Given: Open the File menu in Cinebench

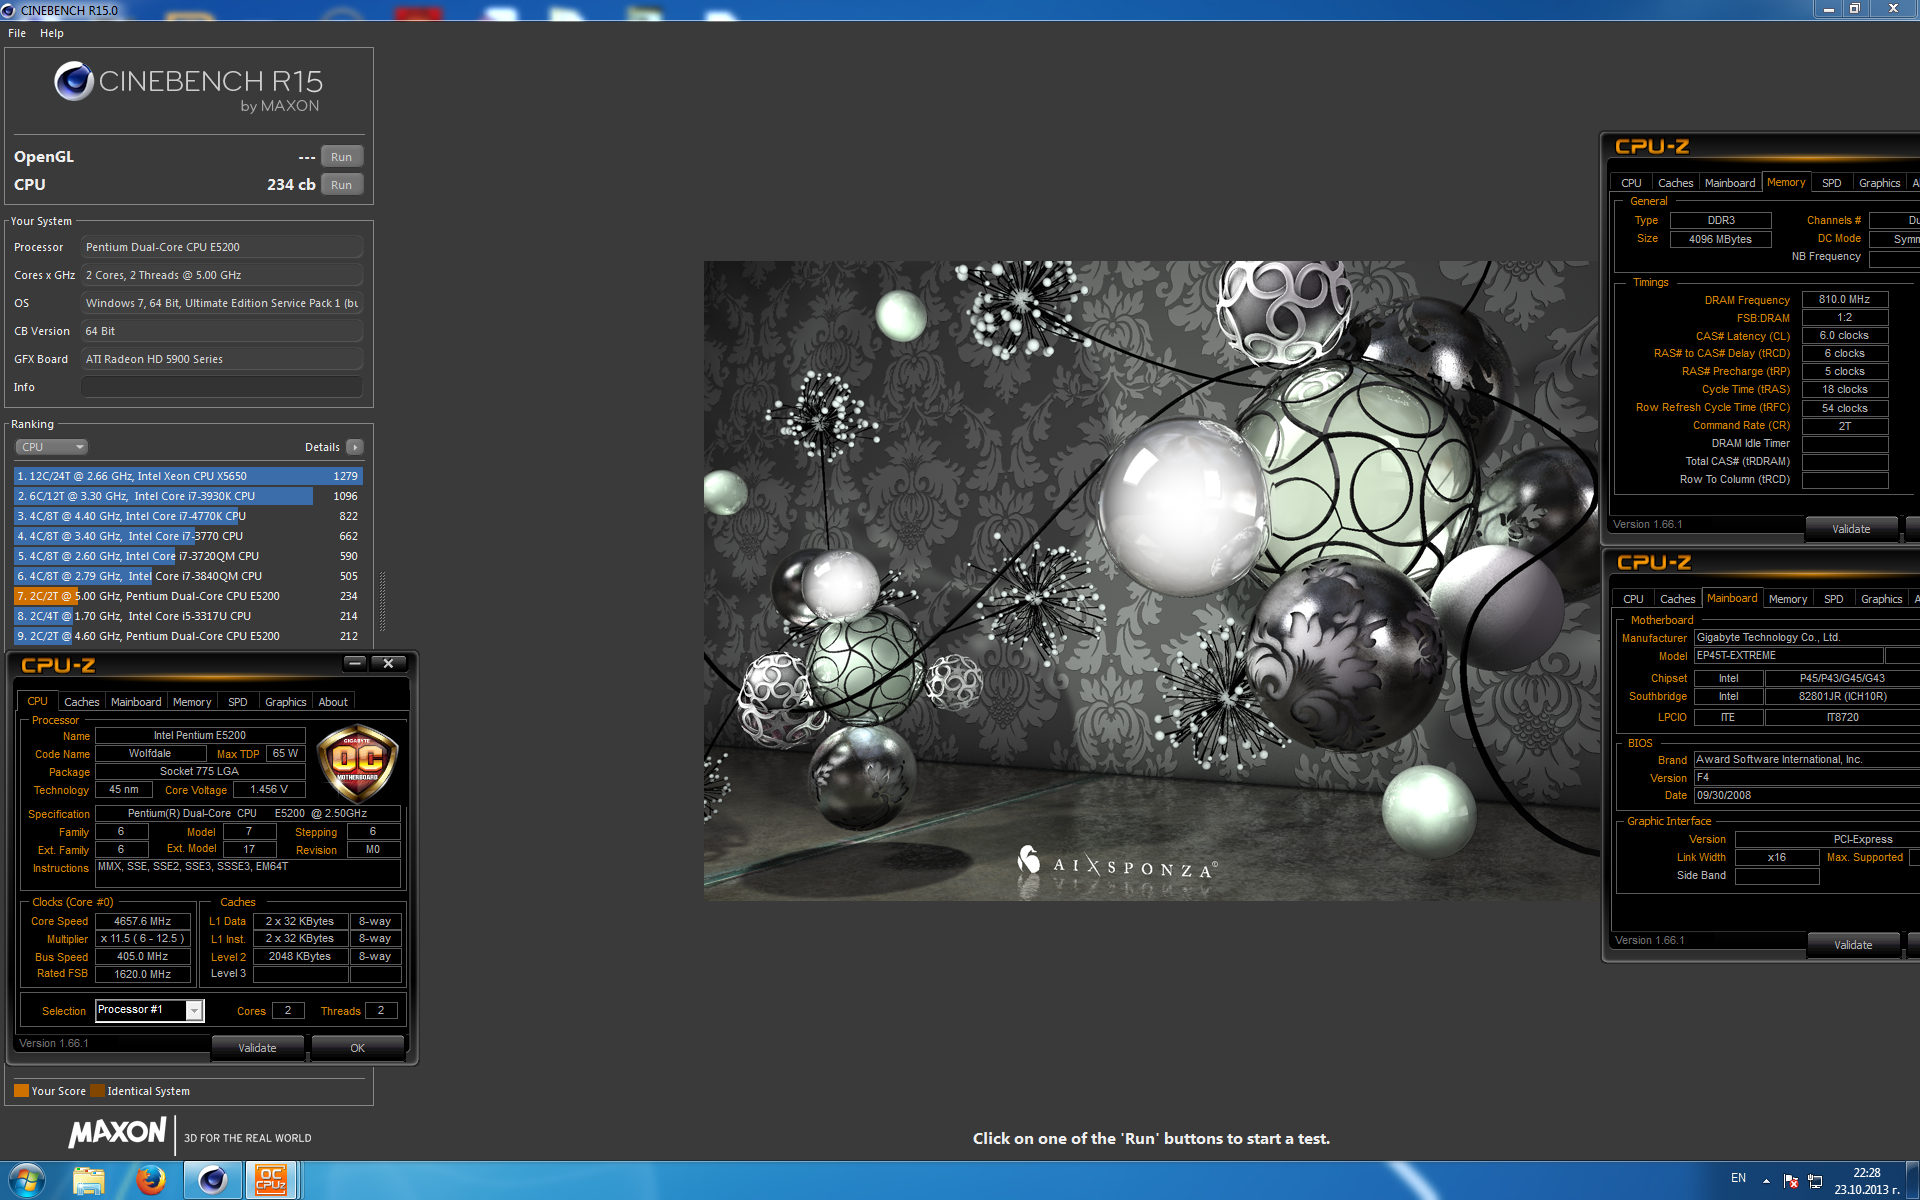Looking at the screenshot, I should (x=17, y=33).
